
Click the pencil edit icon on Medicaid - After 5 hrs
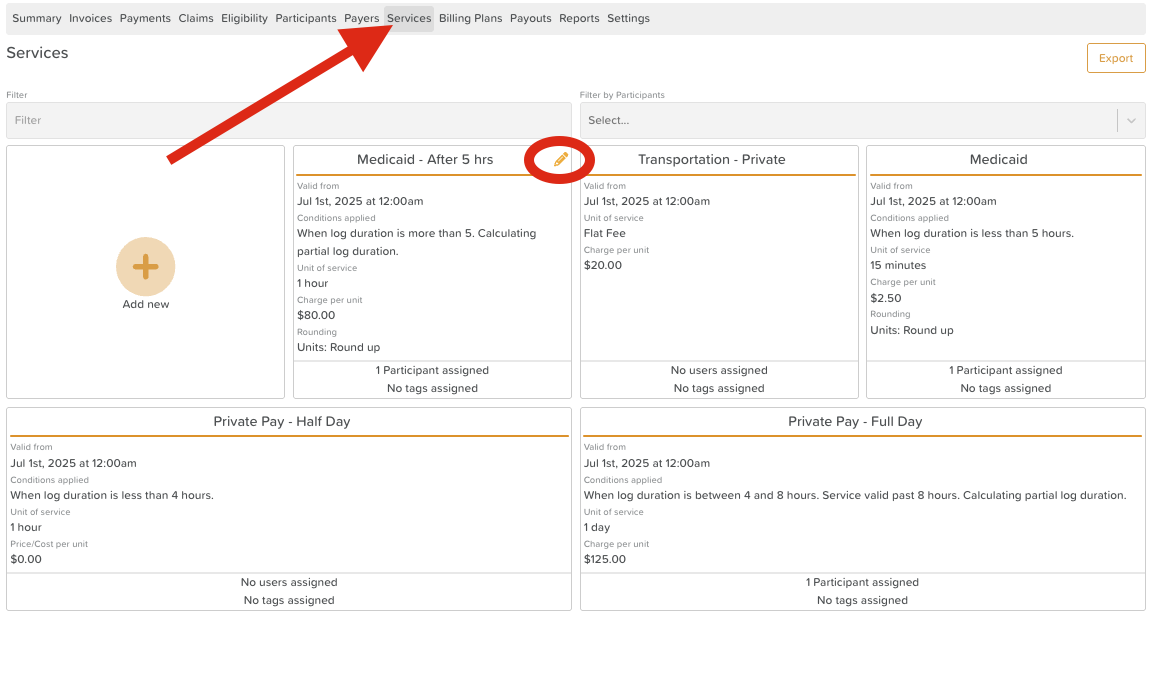click(561, 159)
